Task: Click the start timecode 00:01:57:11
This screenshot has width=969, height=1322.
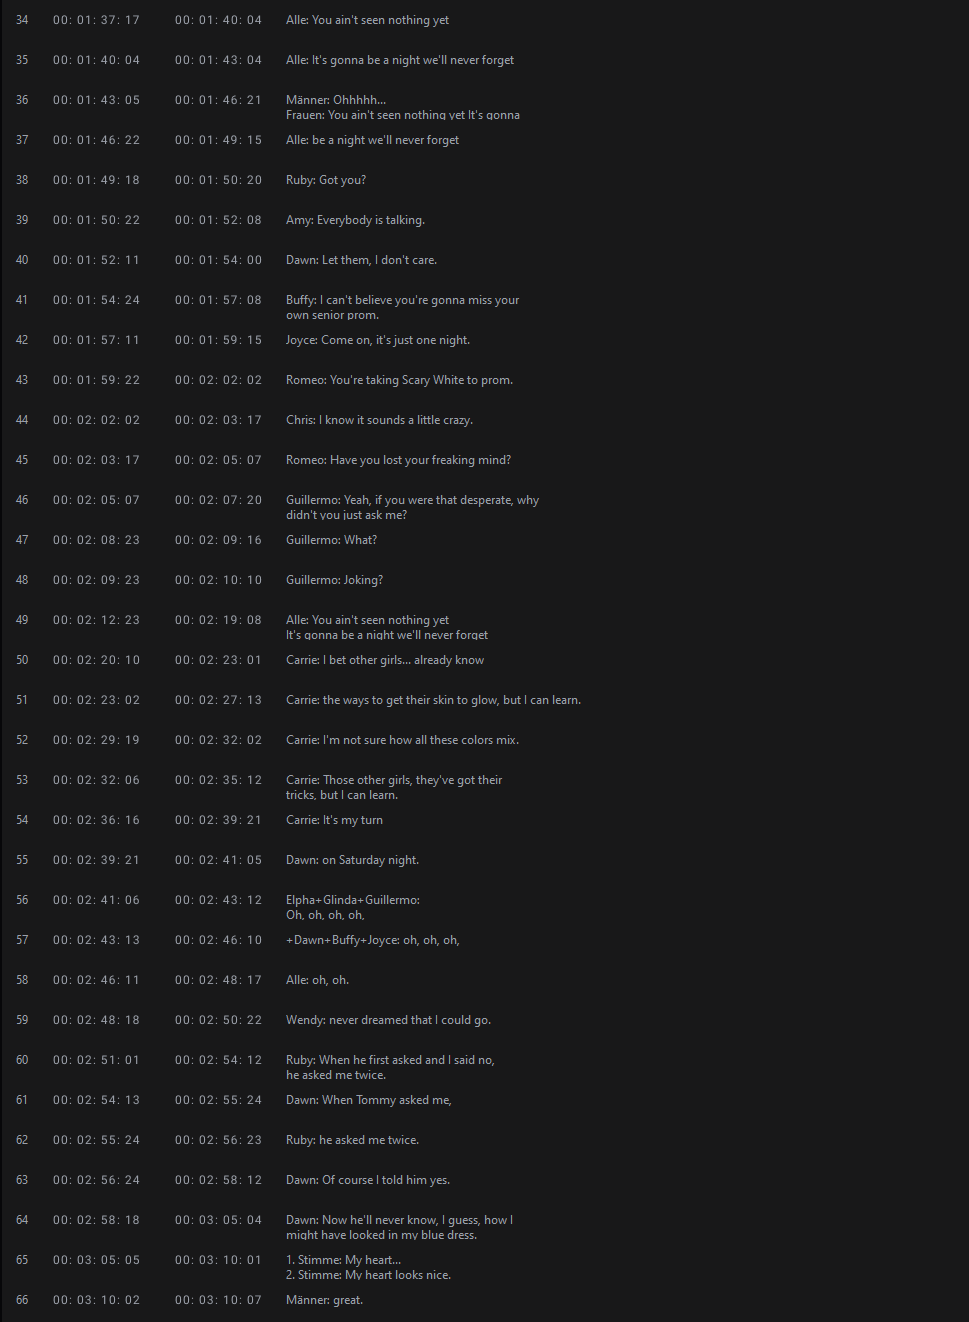Action: 96,340
